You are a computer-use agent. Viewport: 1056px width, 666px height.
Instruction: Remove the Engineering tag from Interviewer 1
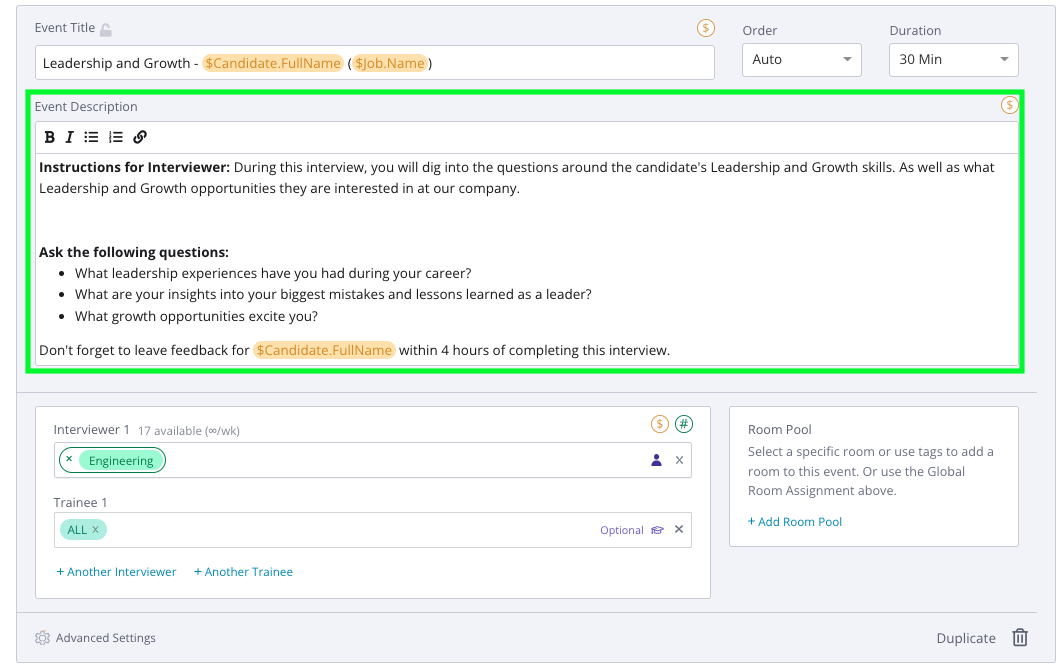click(x=68, y=460)
